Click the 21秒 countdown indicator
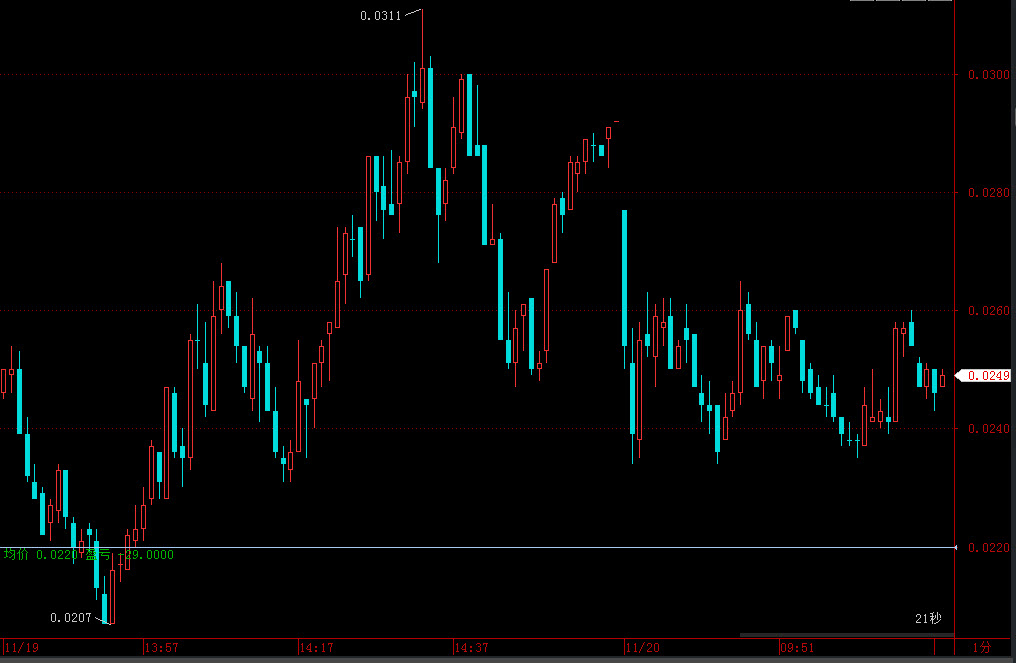This screenshot has width=1016, height=663. pyautogui.click(x=928, y=618)
